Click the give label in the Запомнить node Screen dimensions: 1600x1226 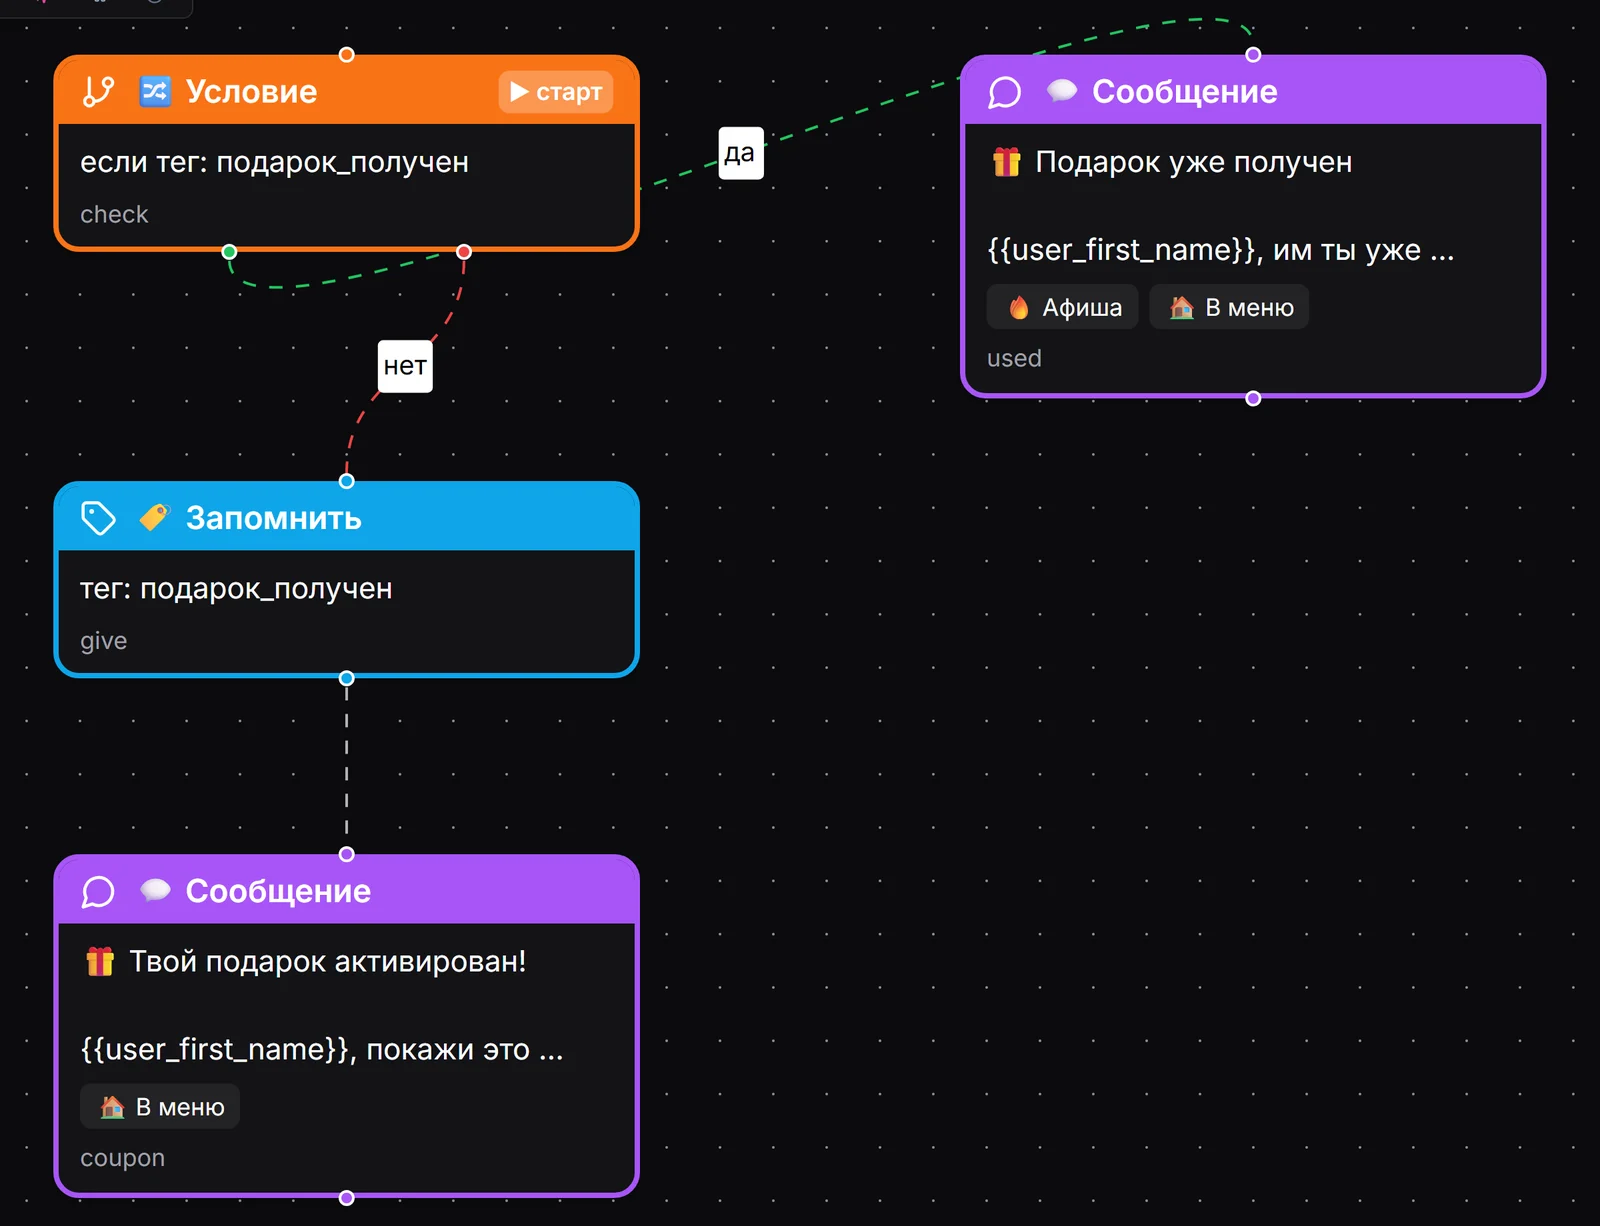[x=104, y=641]
